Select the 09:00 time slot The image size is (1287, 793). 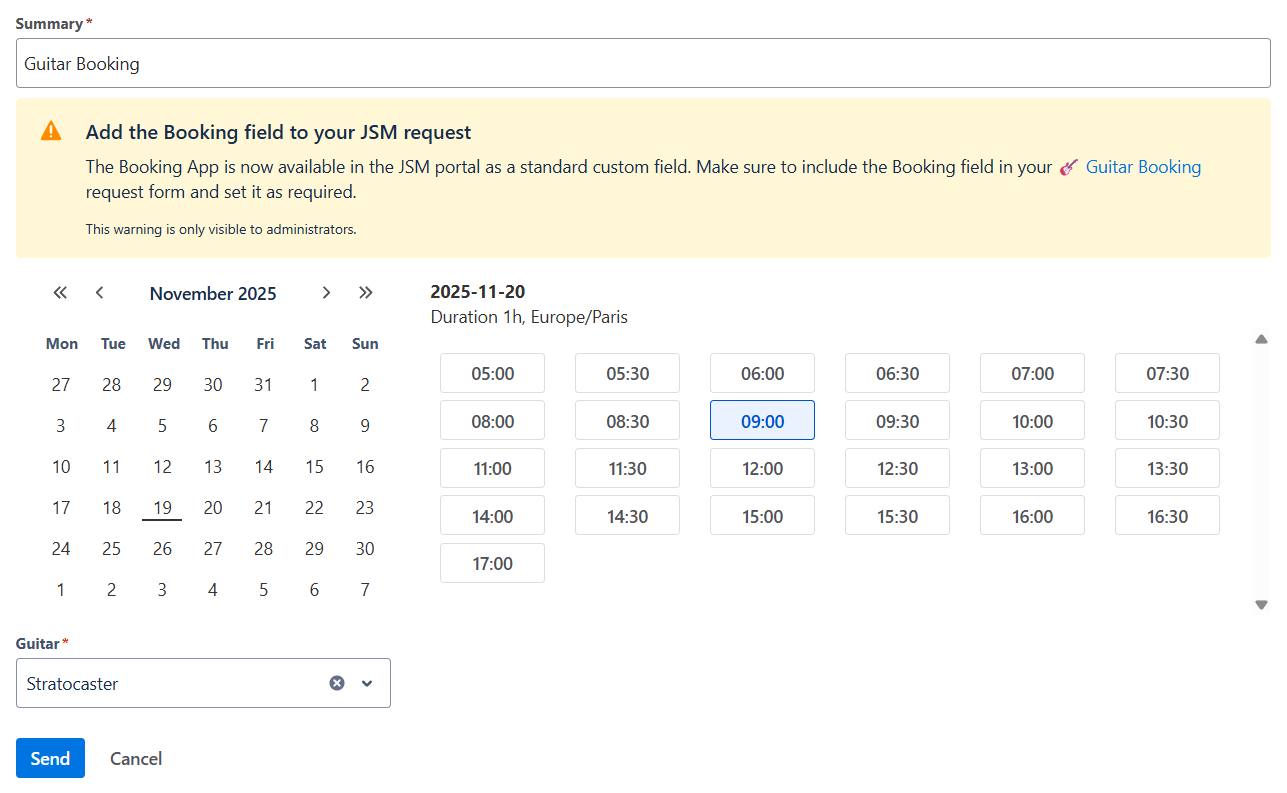click(762, 421)
